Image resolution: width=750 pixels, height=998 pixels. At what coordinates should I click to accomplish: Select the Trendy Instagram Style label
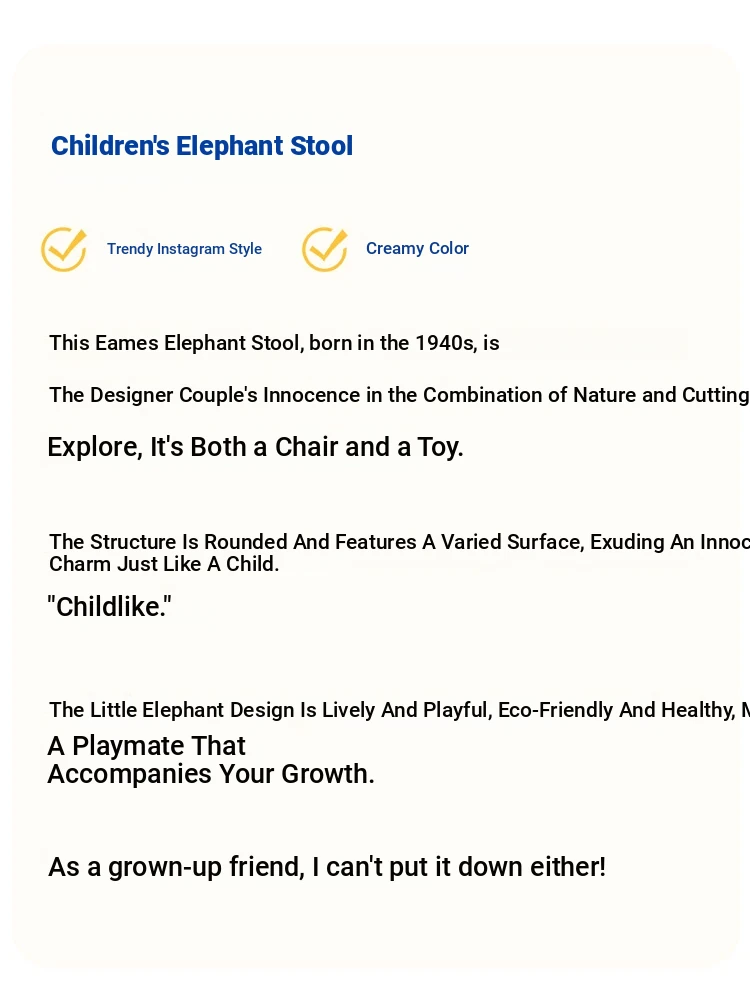[184, 249]
